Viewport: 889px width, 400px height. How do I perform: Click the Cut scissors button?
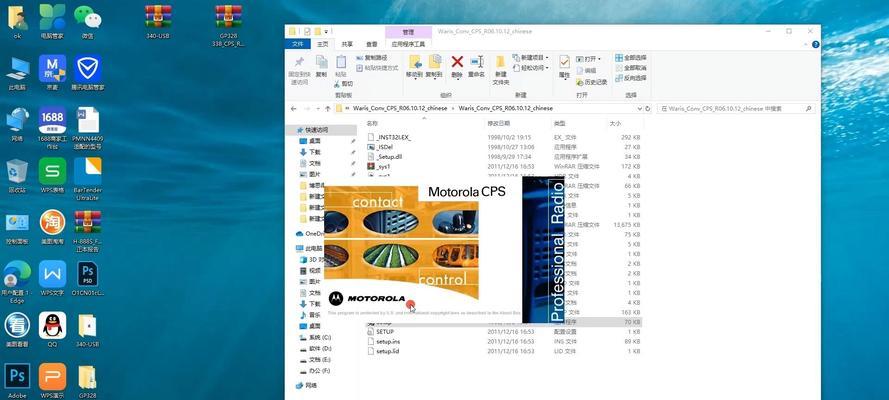344,84
